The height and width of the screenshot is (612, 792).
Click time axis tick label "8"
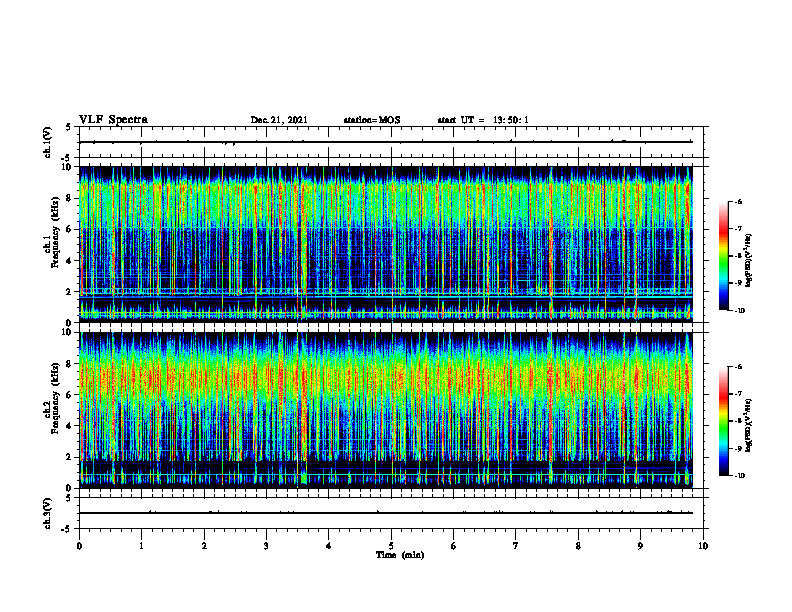pos(578,546)
